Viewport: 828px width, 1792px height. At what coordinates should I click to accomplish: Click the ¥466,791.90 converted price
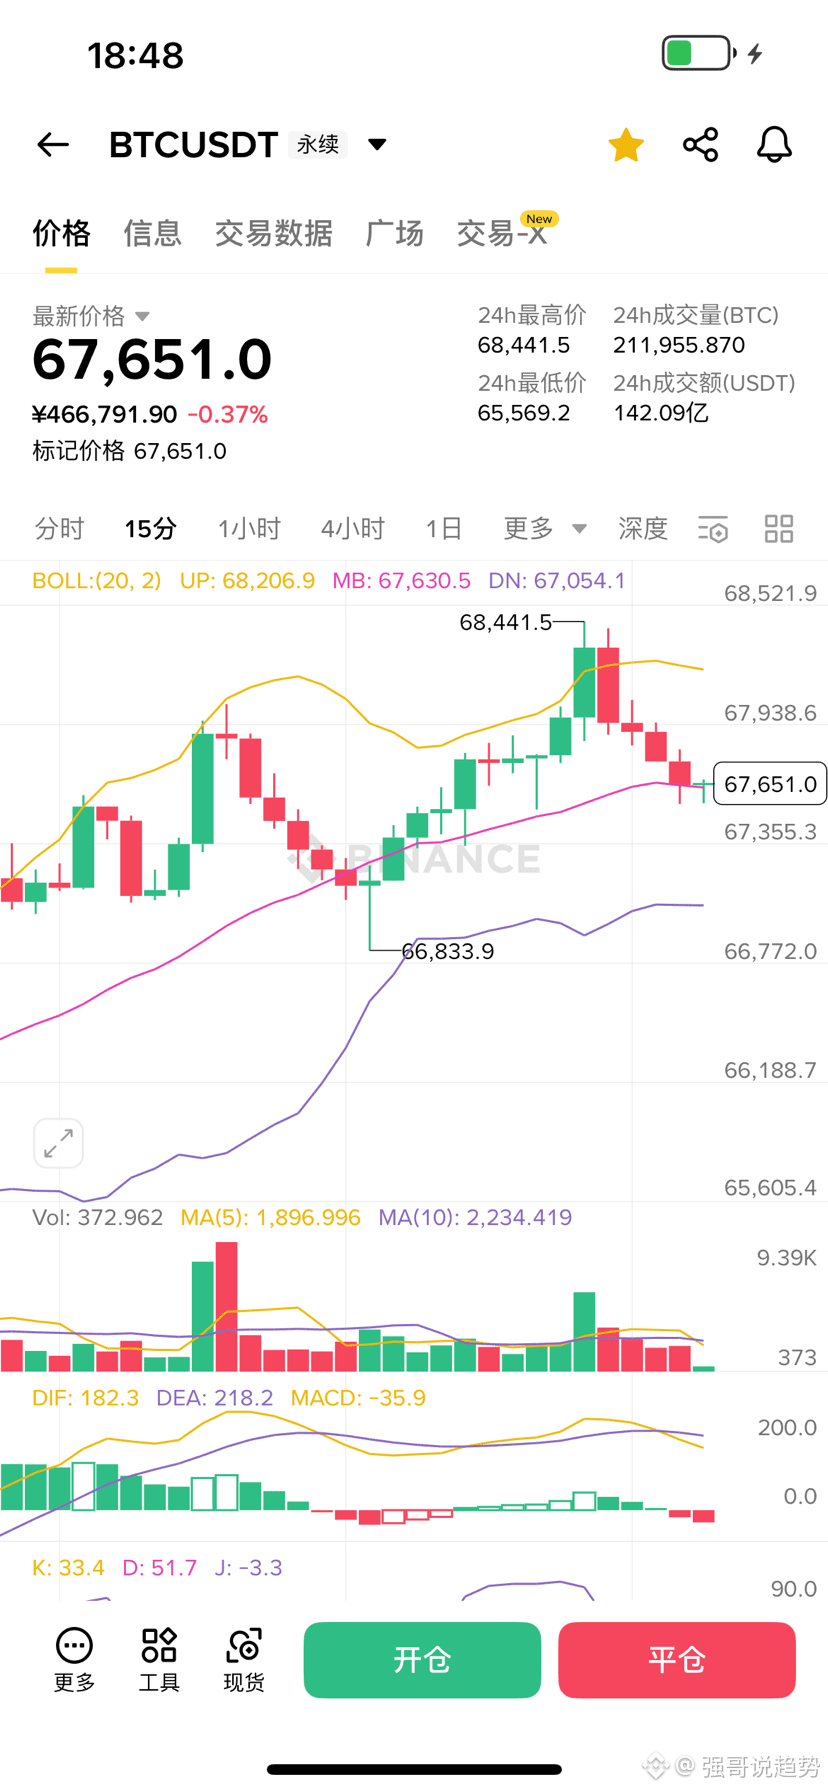click(x=104, y=414)
